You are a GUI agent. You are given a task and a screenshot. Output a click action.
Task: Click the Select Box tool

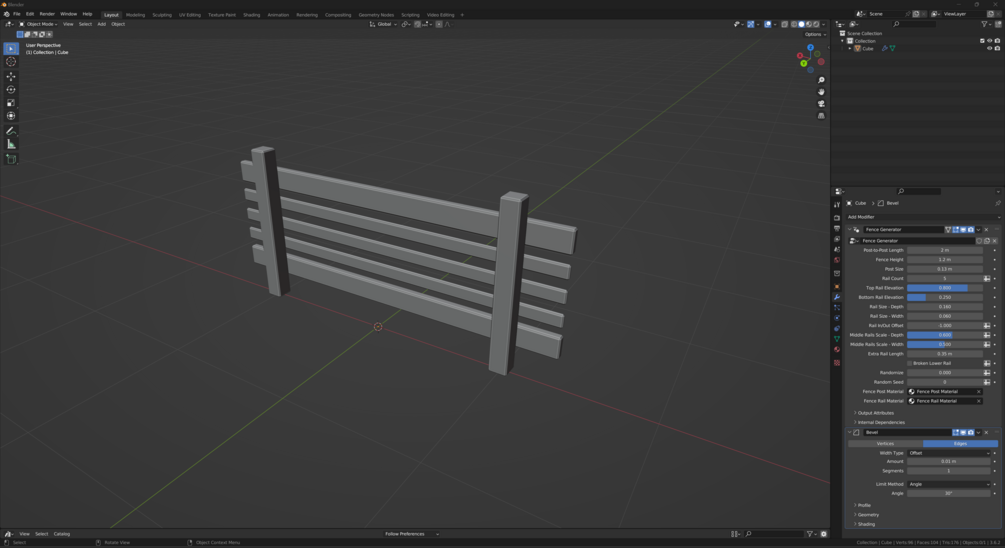coord(11,48)
